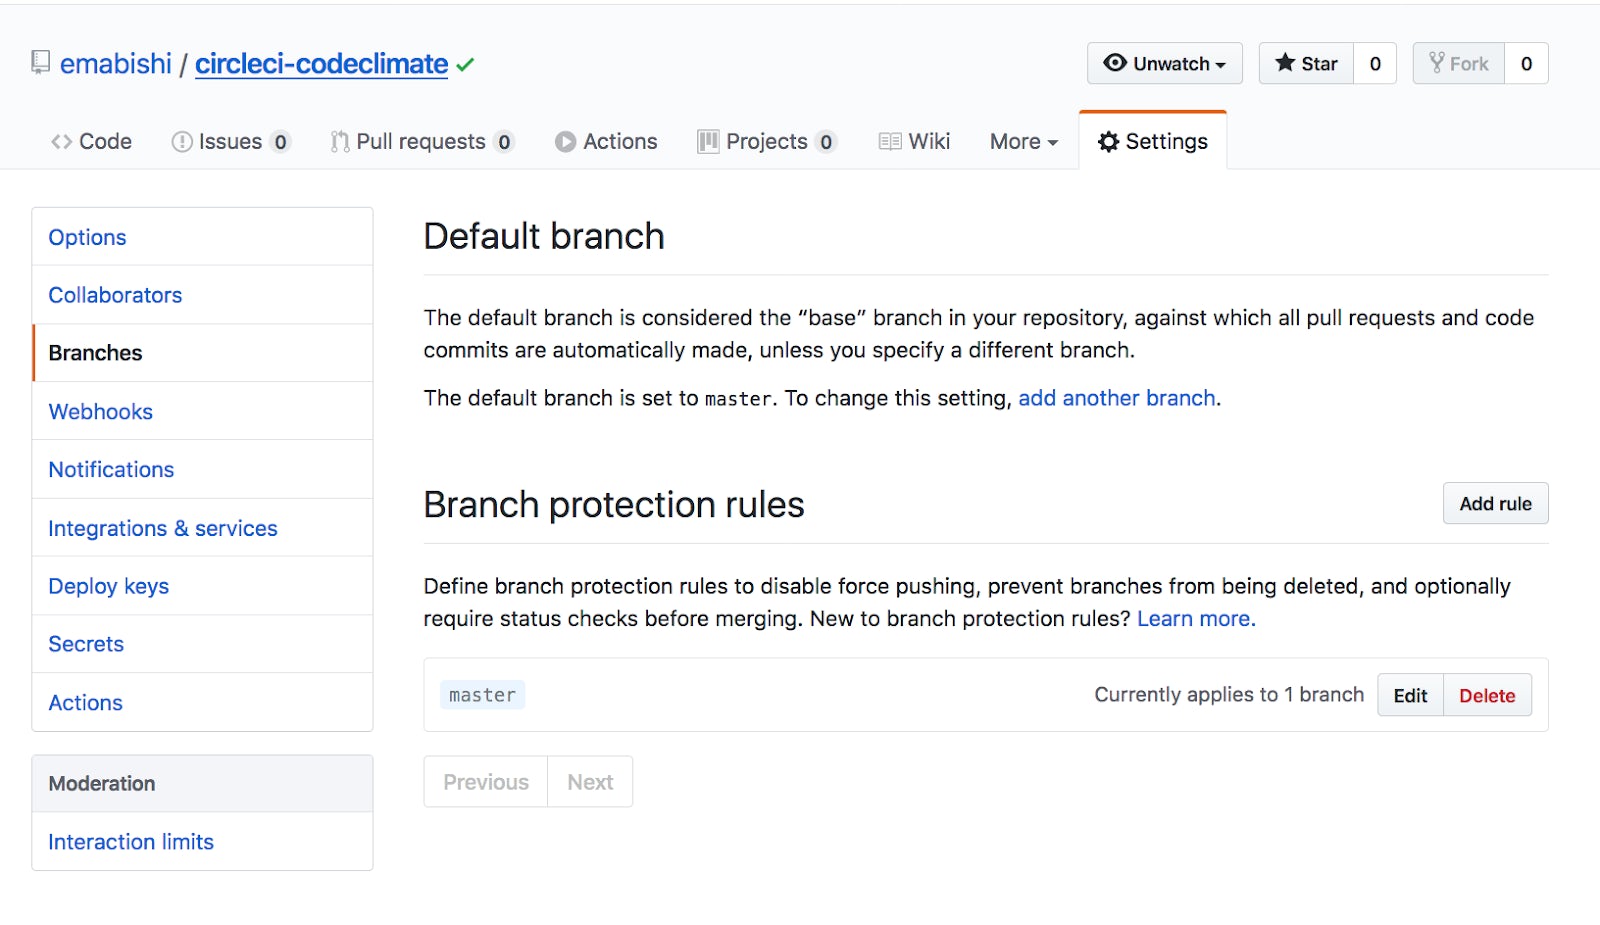Open Webhooks in the settings sidebar
Screen dimensions: 1600x925
(101, 412)
